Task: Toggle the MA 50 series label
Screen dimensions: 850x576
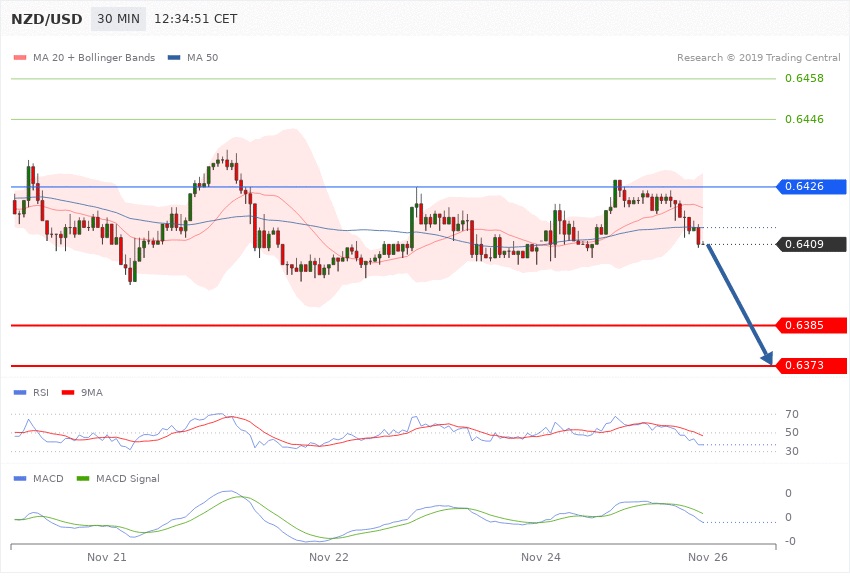Action: tap(202, 58)
